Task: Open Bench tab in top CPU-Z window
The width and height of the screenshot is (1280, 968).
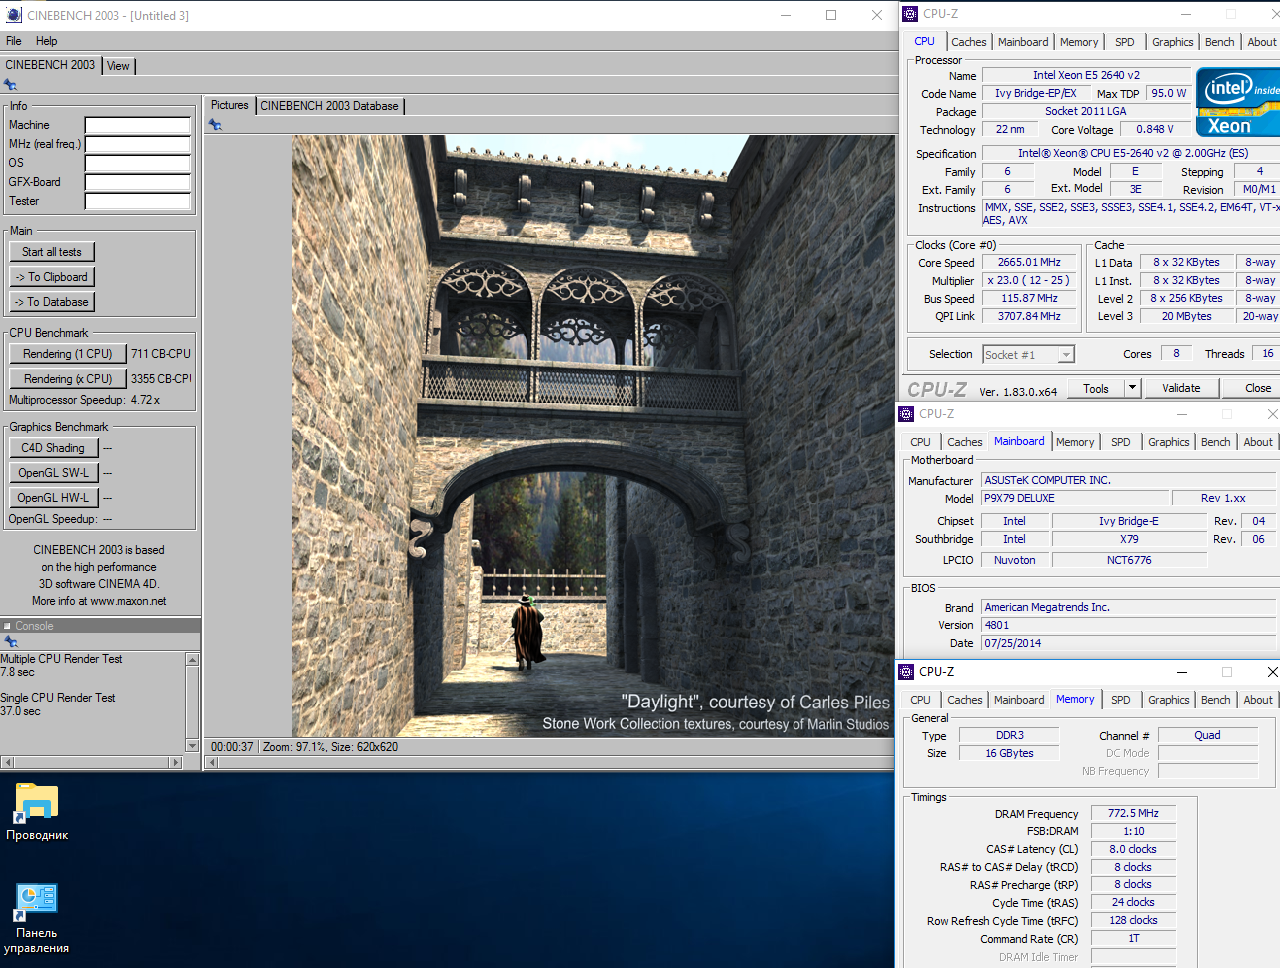Action: coord(1220,42)
